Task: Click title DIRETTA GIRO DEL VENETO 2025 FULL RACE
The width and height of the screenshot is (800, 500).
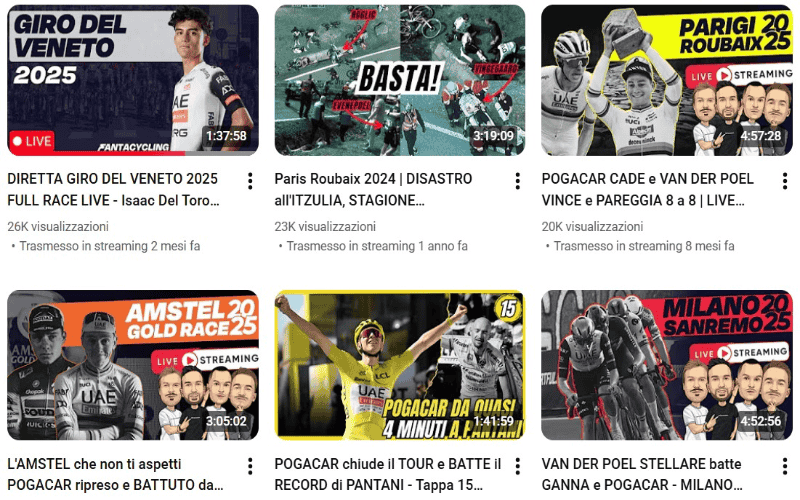Action: coord(113,190)
